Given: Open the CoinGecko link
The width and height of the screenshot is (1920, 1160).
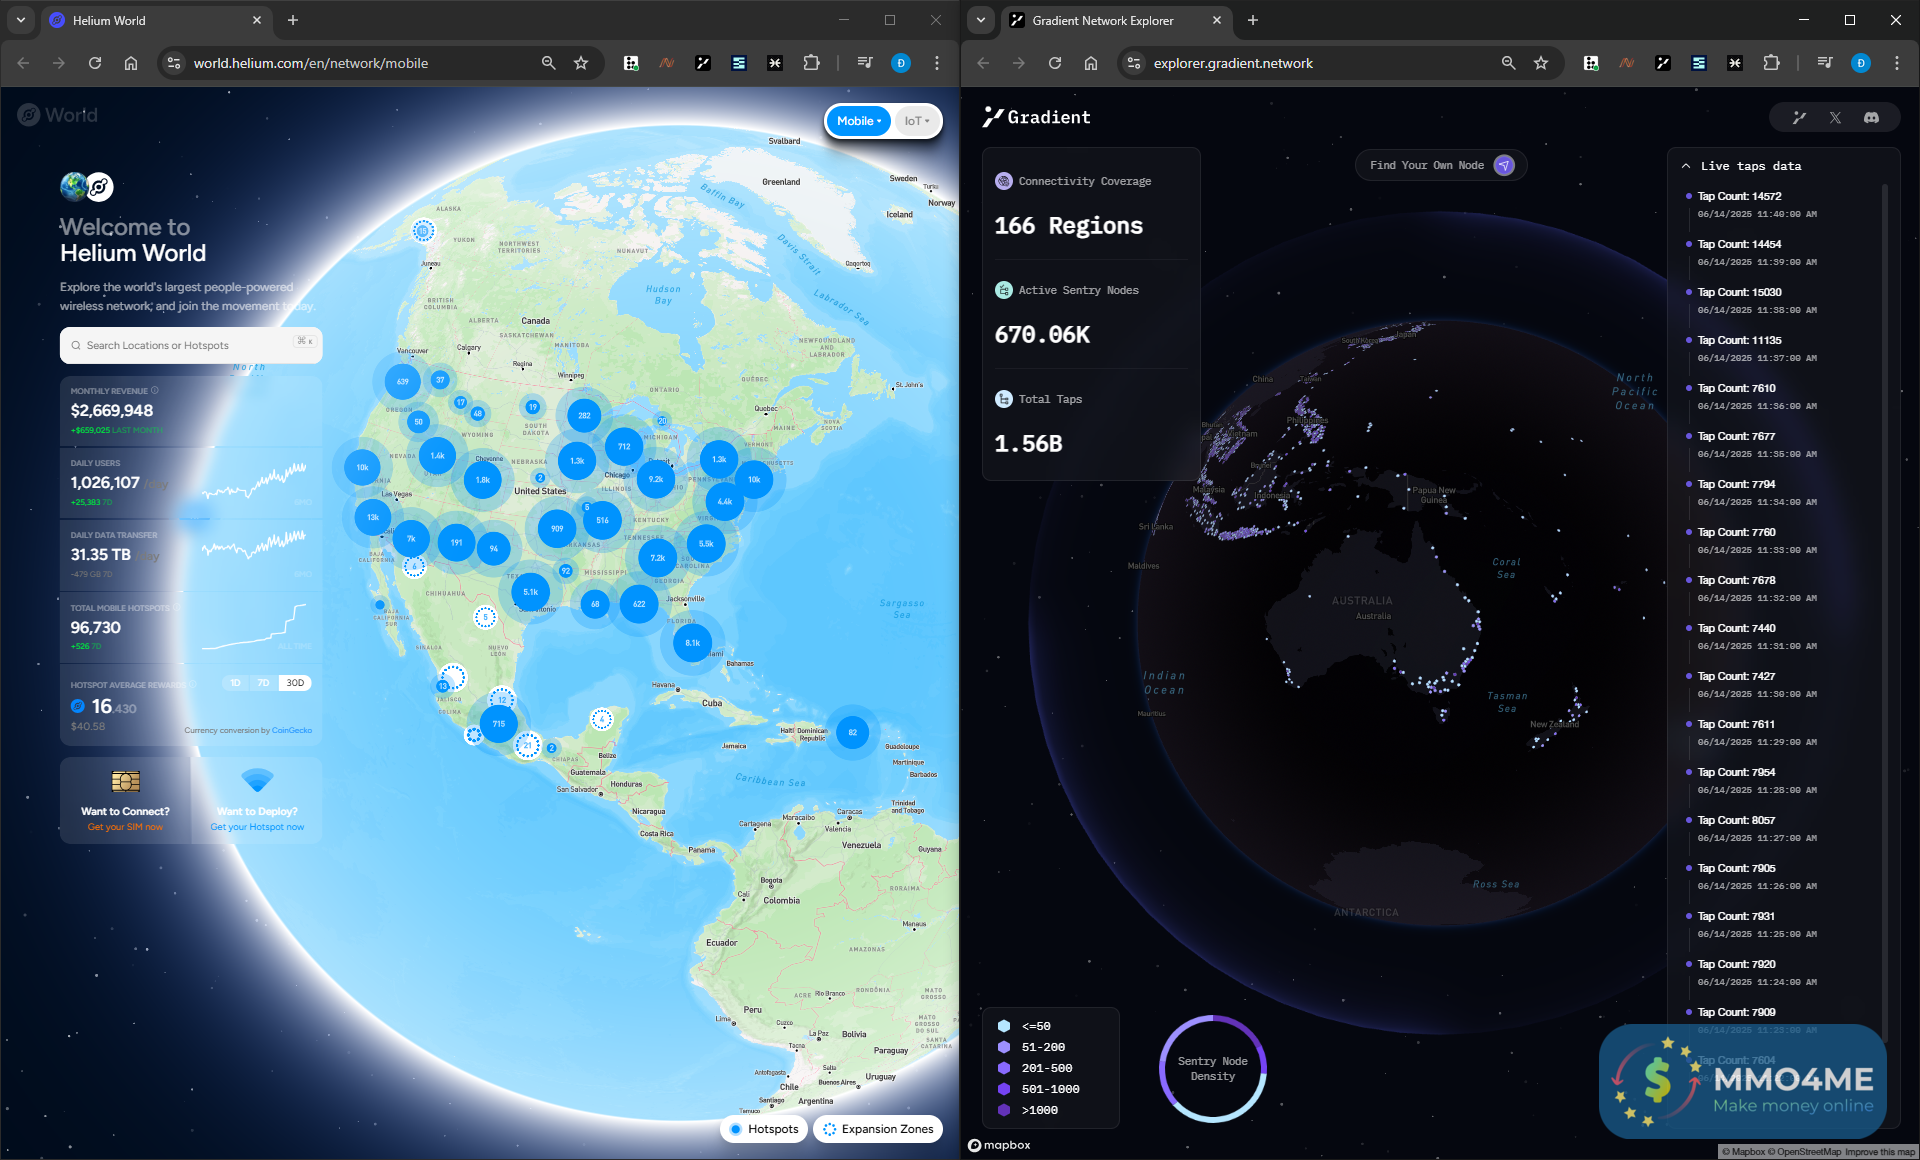Looking at the screenshot, I should point(292,730).
